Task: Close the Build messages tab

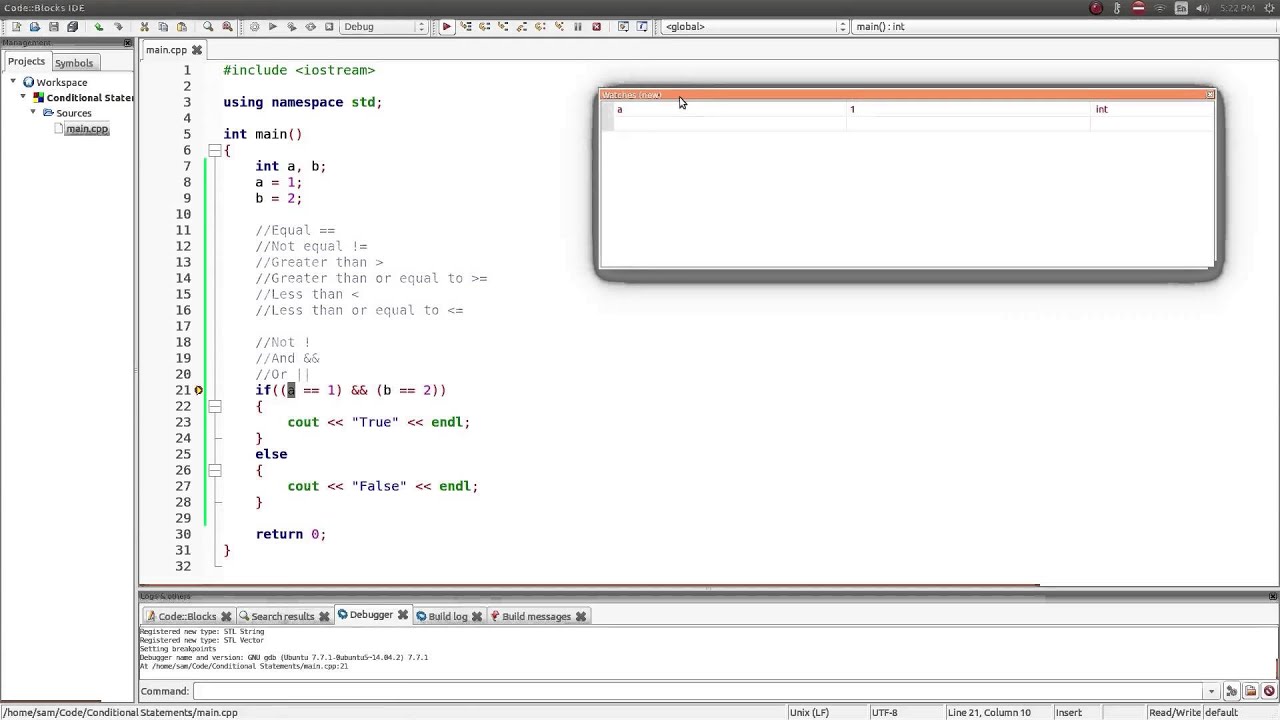Action: 581,616
